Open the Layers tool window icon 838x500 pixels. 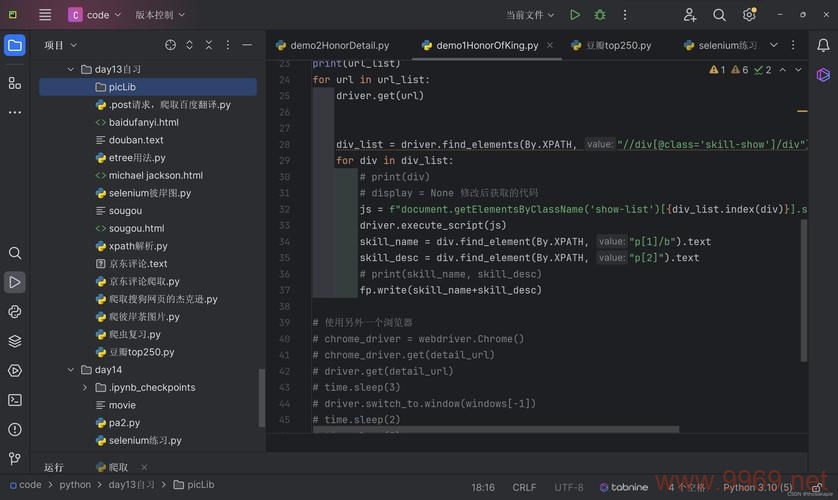click(x=14, y=341)
